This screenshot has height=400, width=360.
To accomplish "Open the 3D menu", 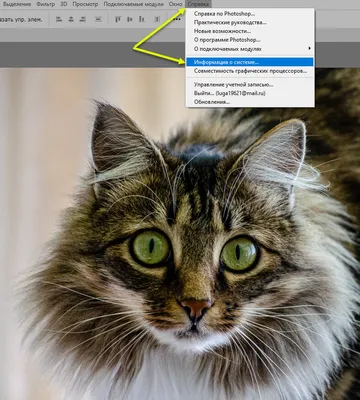I will click(64, 4).
